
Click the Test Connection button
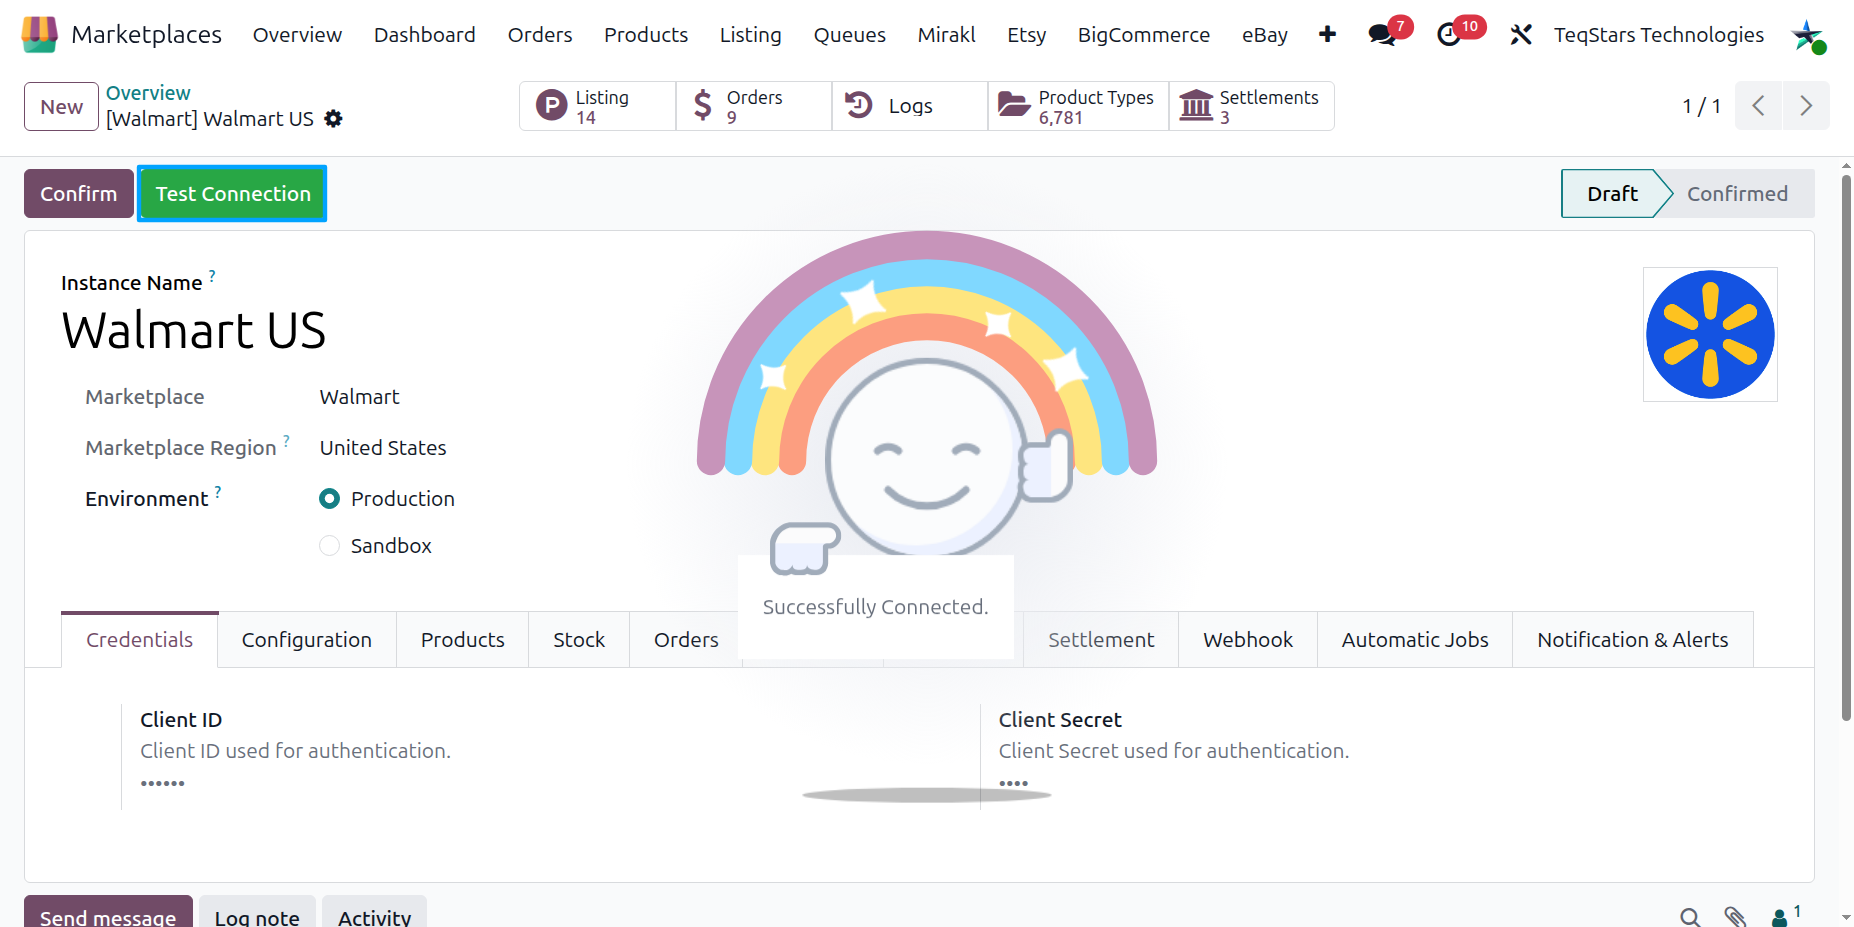(233, 194)
